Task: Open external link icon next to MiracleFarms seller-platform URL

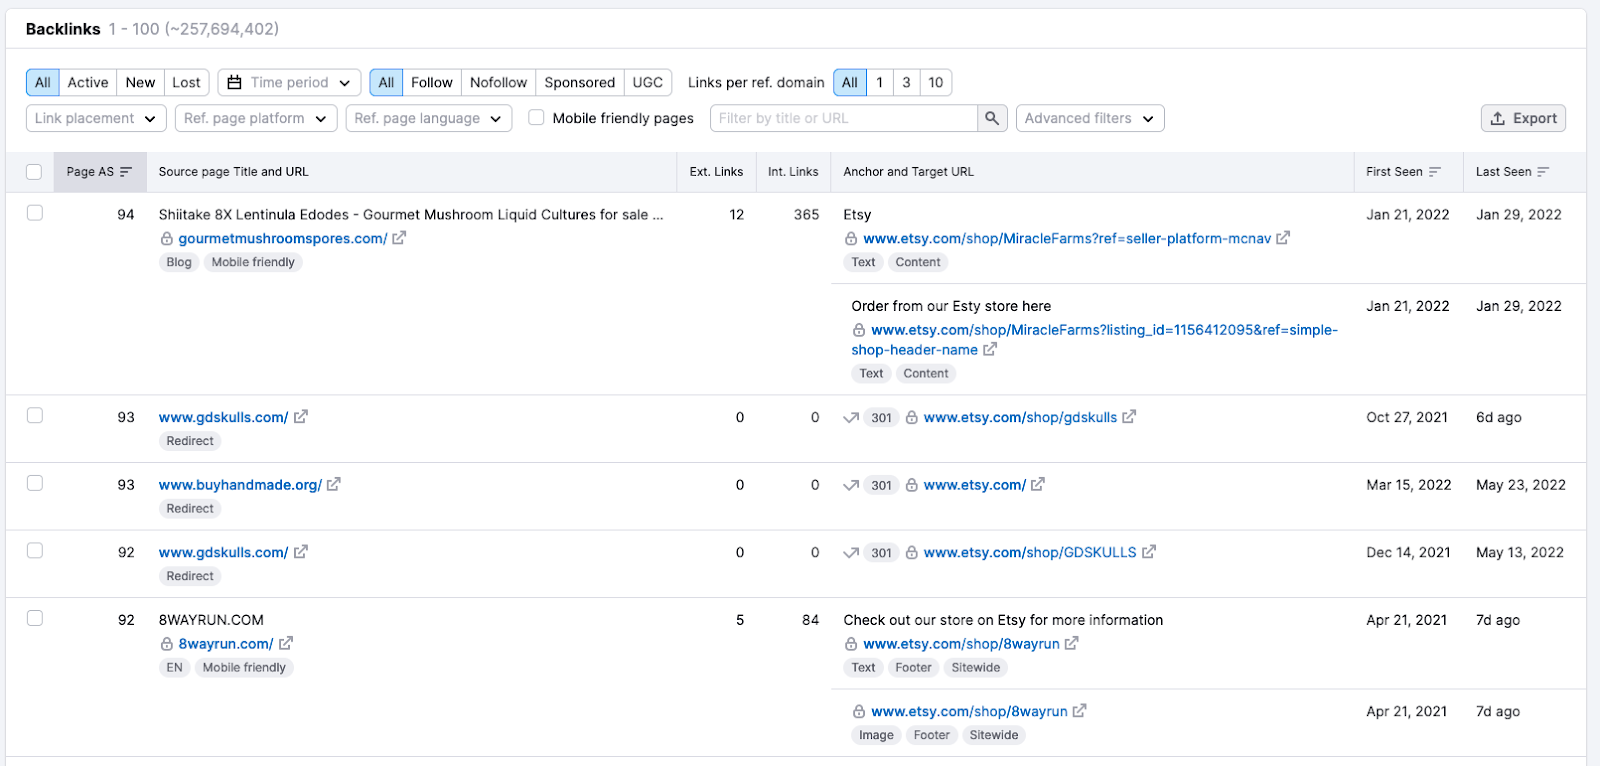Action: coord(1283,238)
